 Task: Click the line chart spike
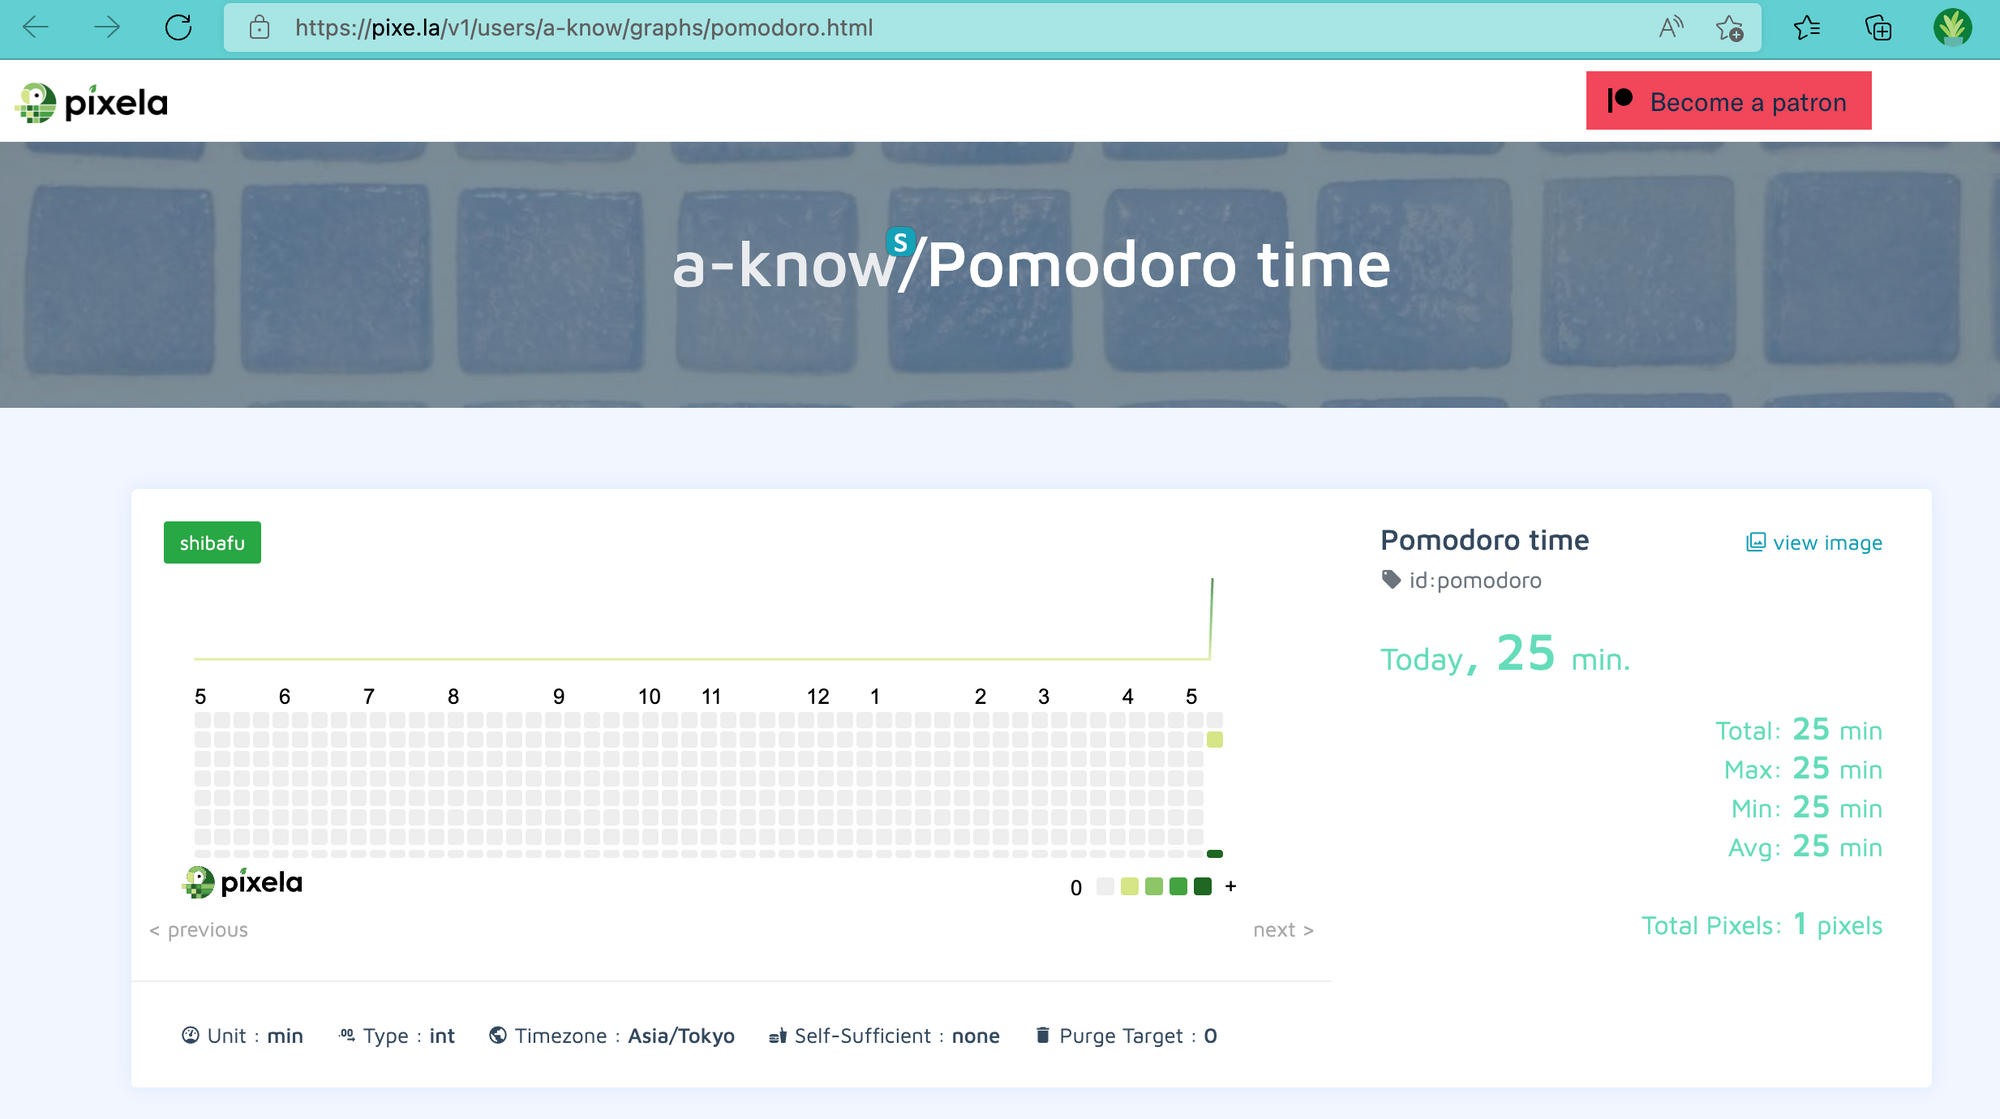[1211, 618]
